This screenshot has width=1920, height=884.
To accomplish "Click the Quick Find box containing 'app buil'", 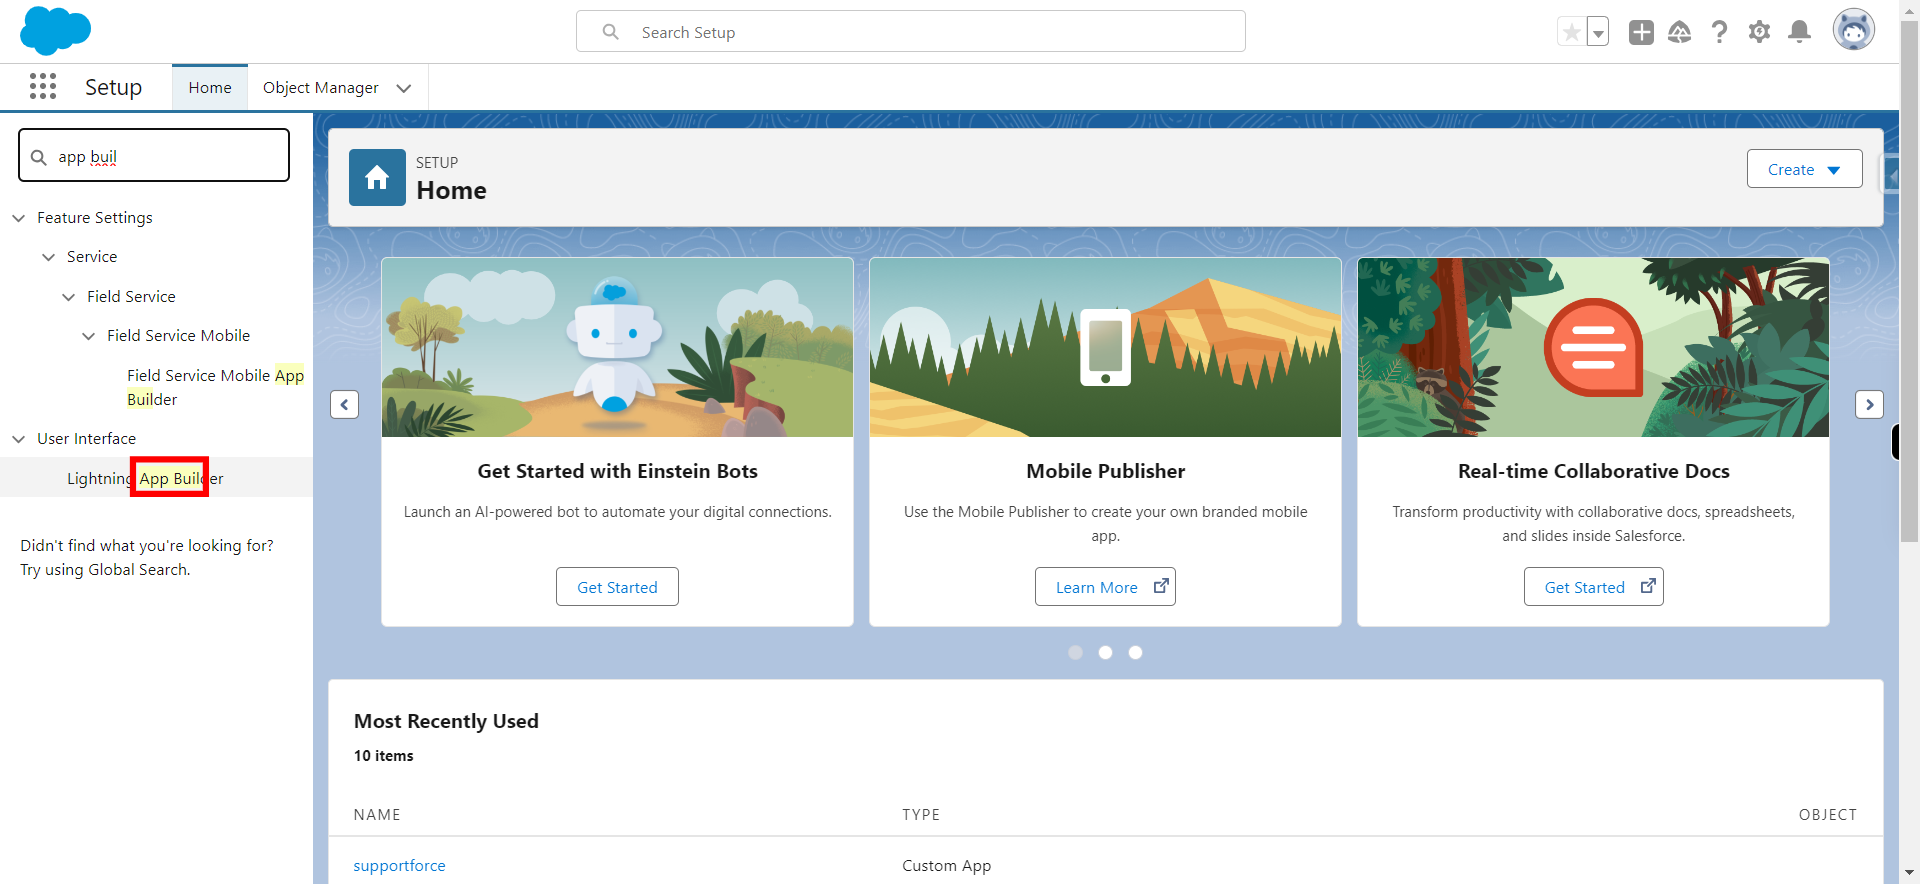I will [x=154, y=156].
